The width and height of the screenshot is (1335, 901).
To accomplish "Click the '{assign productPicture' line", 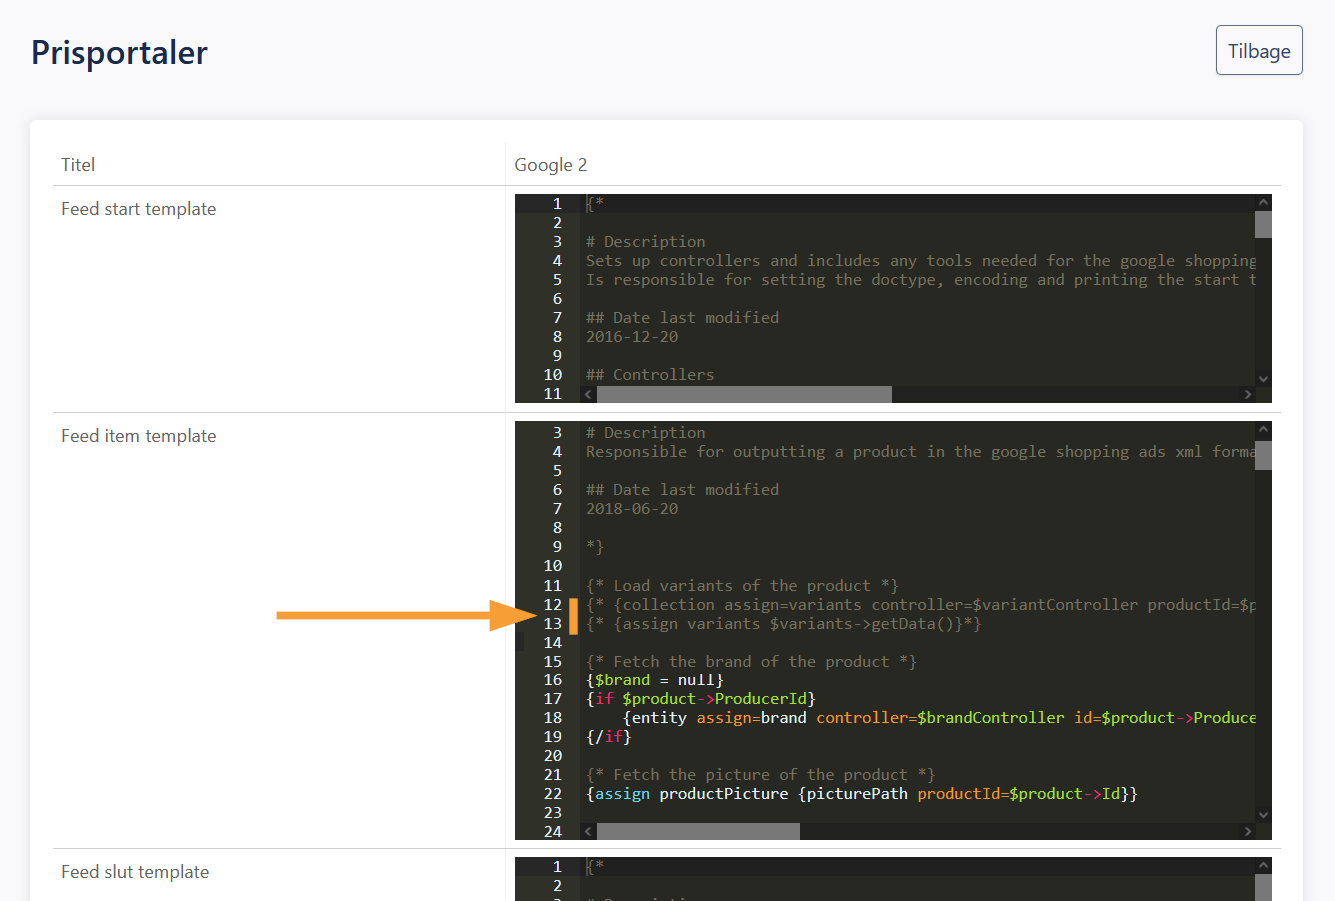I will coord(862,794).
